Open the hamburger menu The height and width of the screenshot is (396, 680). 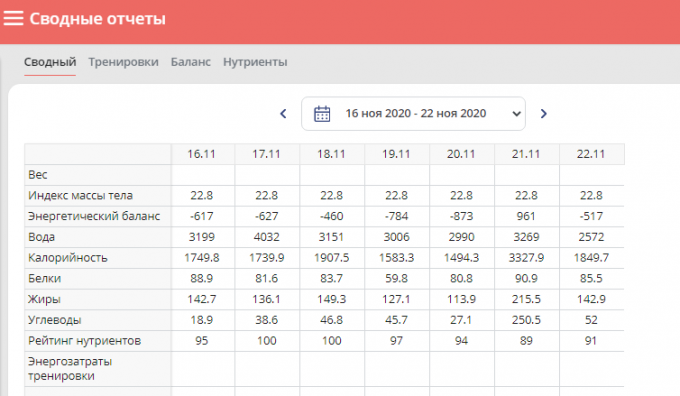click(13, 19)
